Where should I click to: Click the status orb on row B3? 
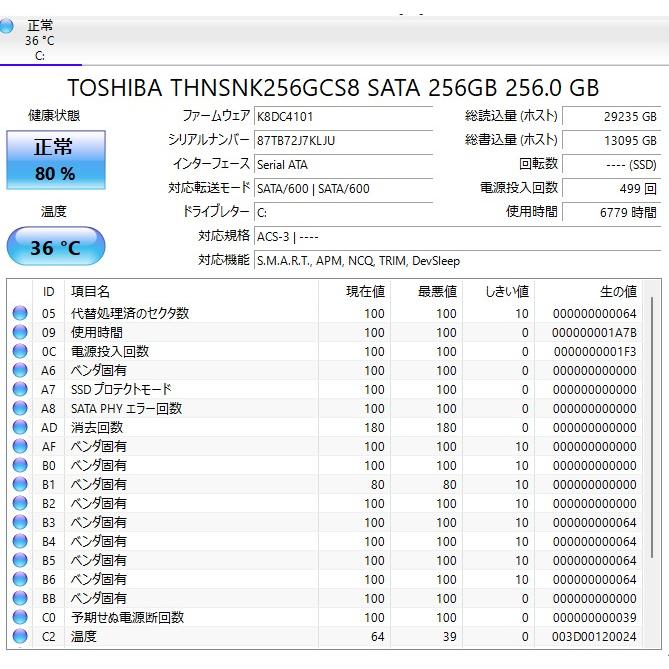click(x=20, y=522)
